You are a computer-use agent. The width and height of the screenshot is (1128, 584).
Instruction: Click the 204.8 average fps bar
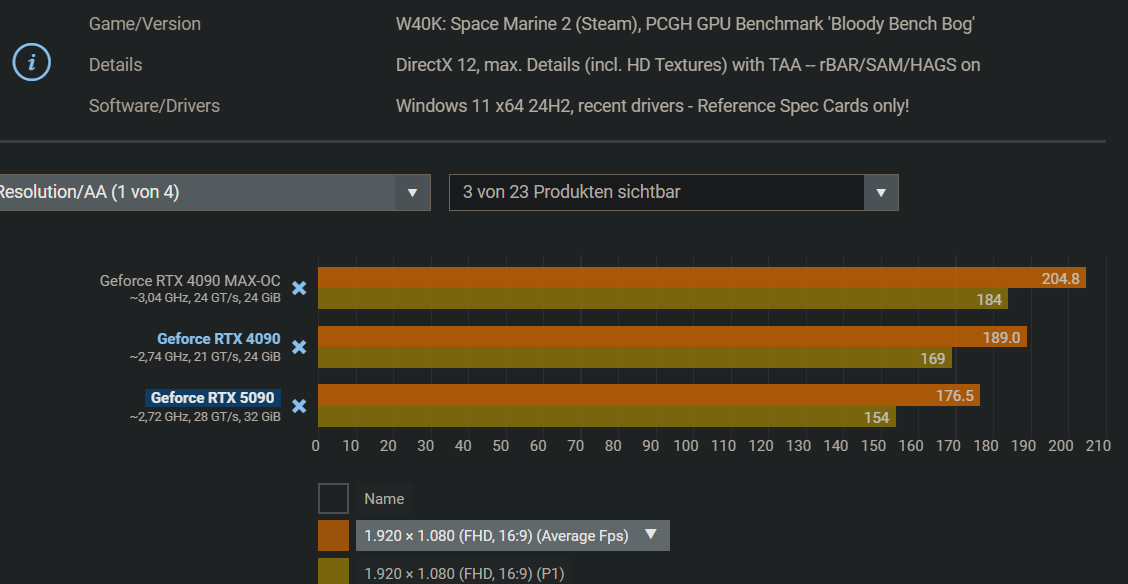701,278
